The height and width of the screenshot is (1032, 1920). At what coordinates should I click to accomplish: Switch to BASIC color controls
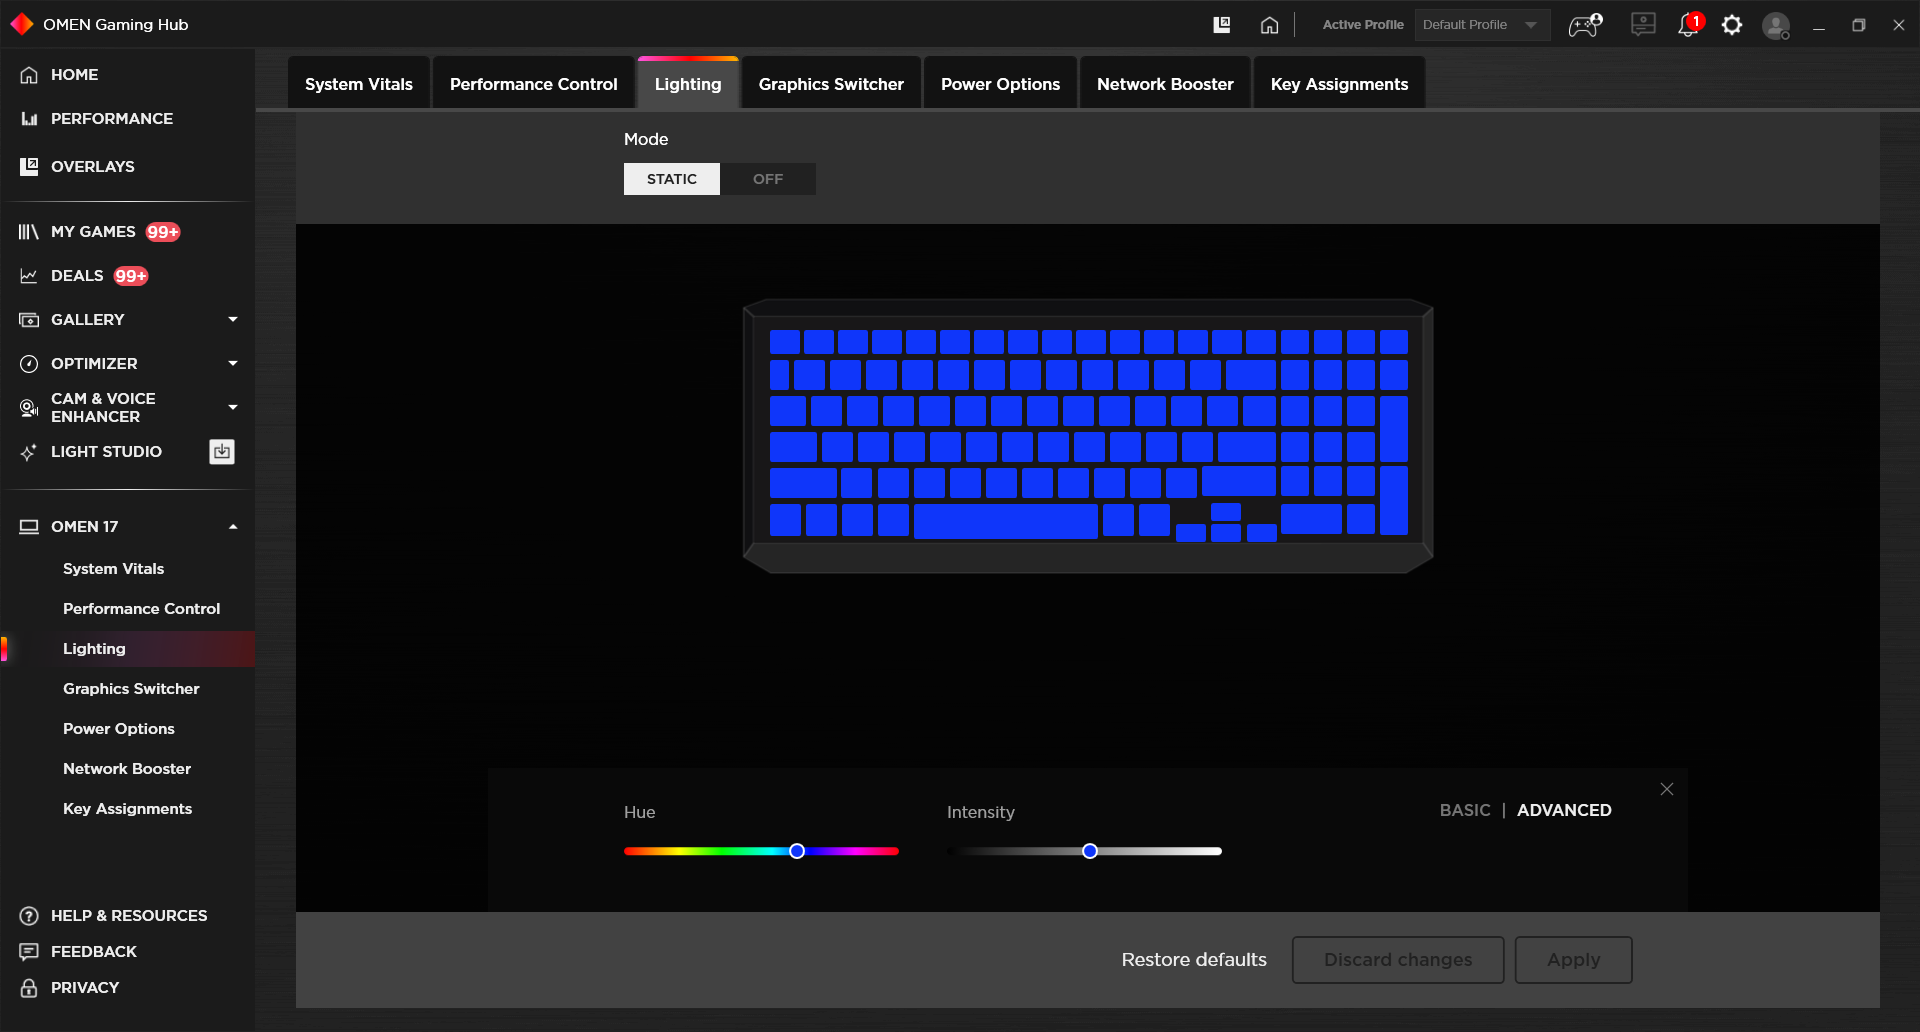[x=1465, y=810]
